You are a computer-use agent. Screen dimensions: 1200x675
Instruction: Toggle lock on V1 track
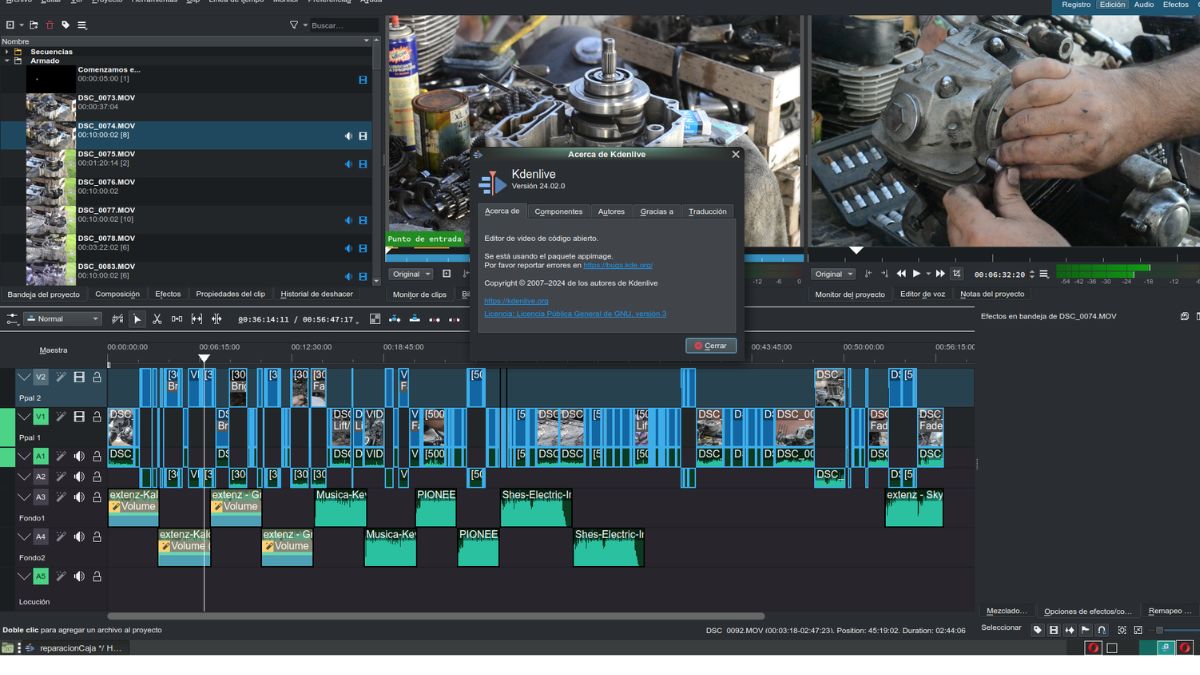point(97,416)
